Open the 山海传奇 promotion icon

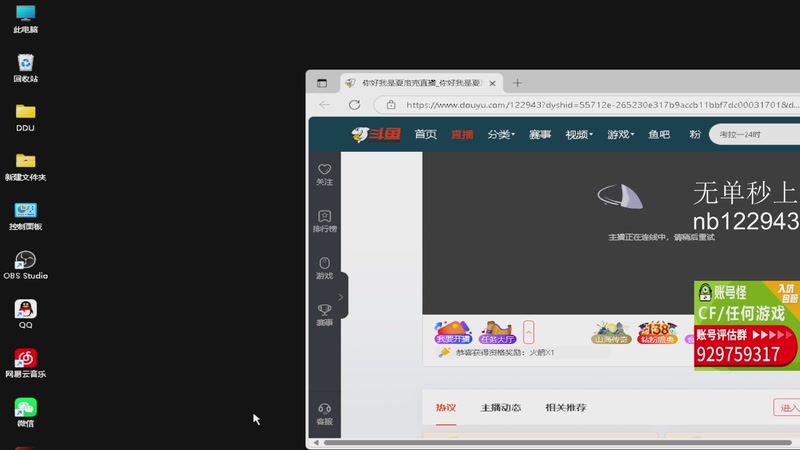tap(611, 332)
